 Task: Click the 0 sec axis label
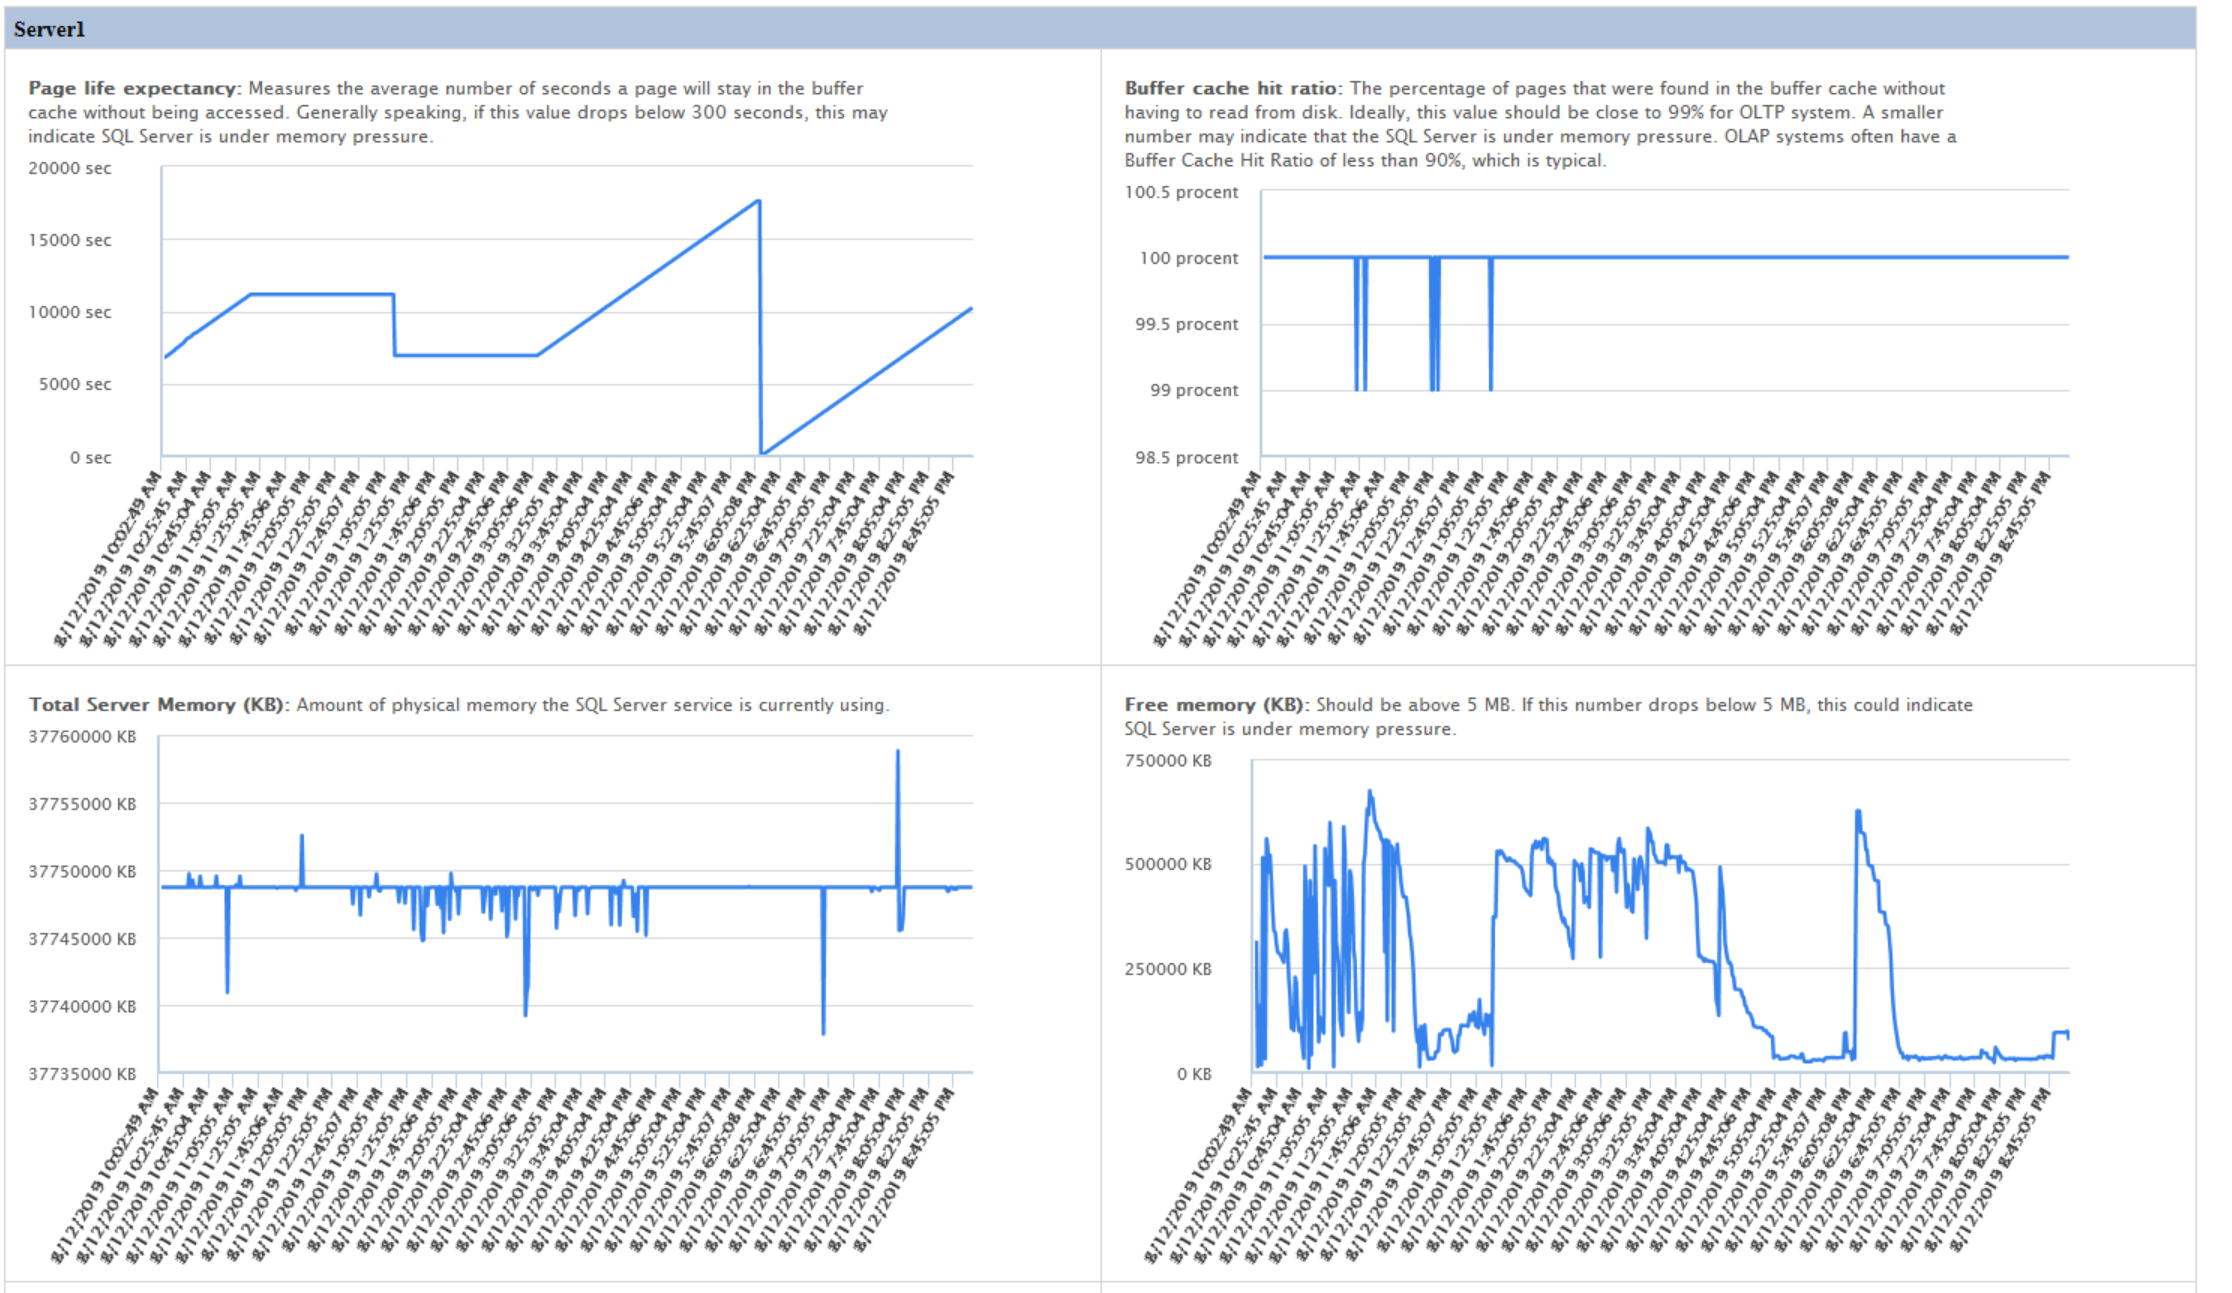point(90,458)
